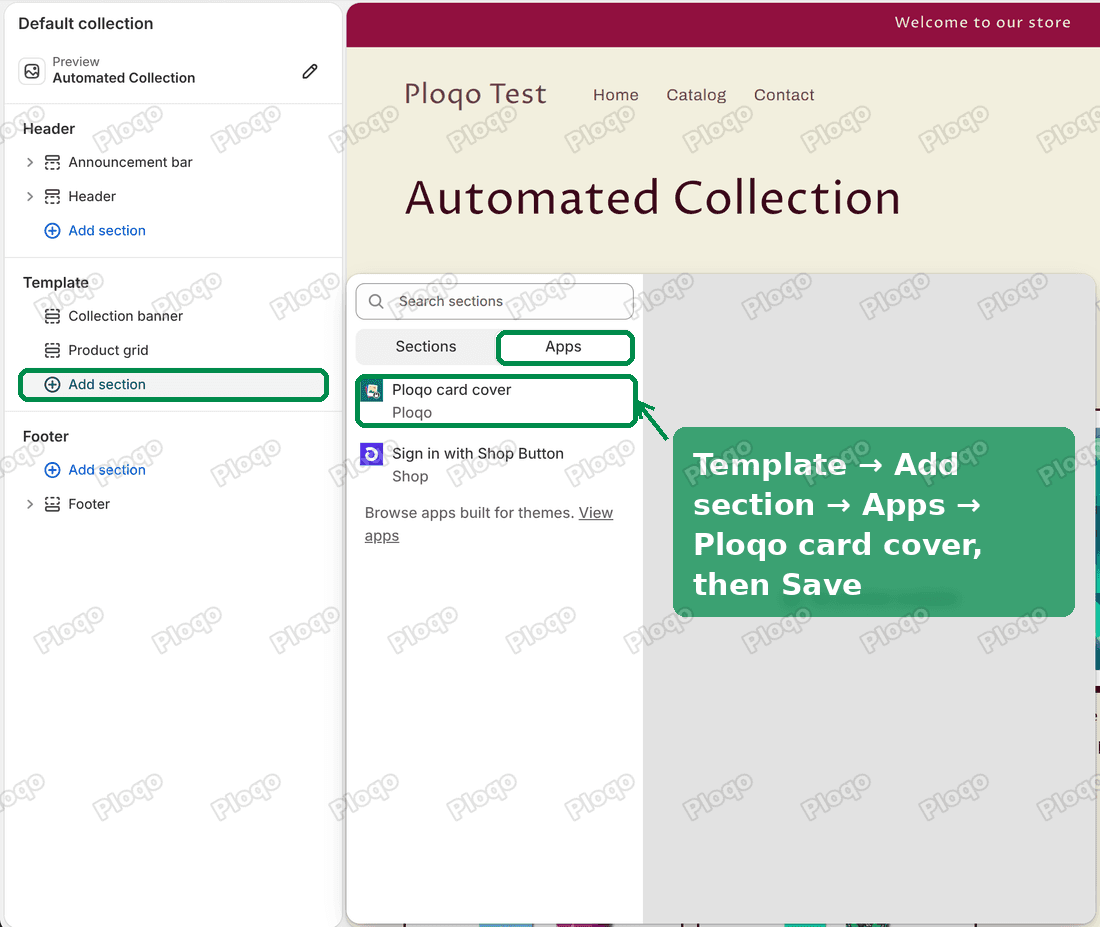Select Header section in the sidebar
The image size is (1100, 927).
[92, 196]
